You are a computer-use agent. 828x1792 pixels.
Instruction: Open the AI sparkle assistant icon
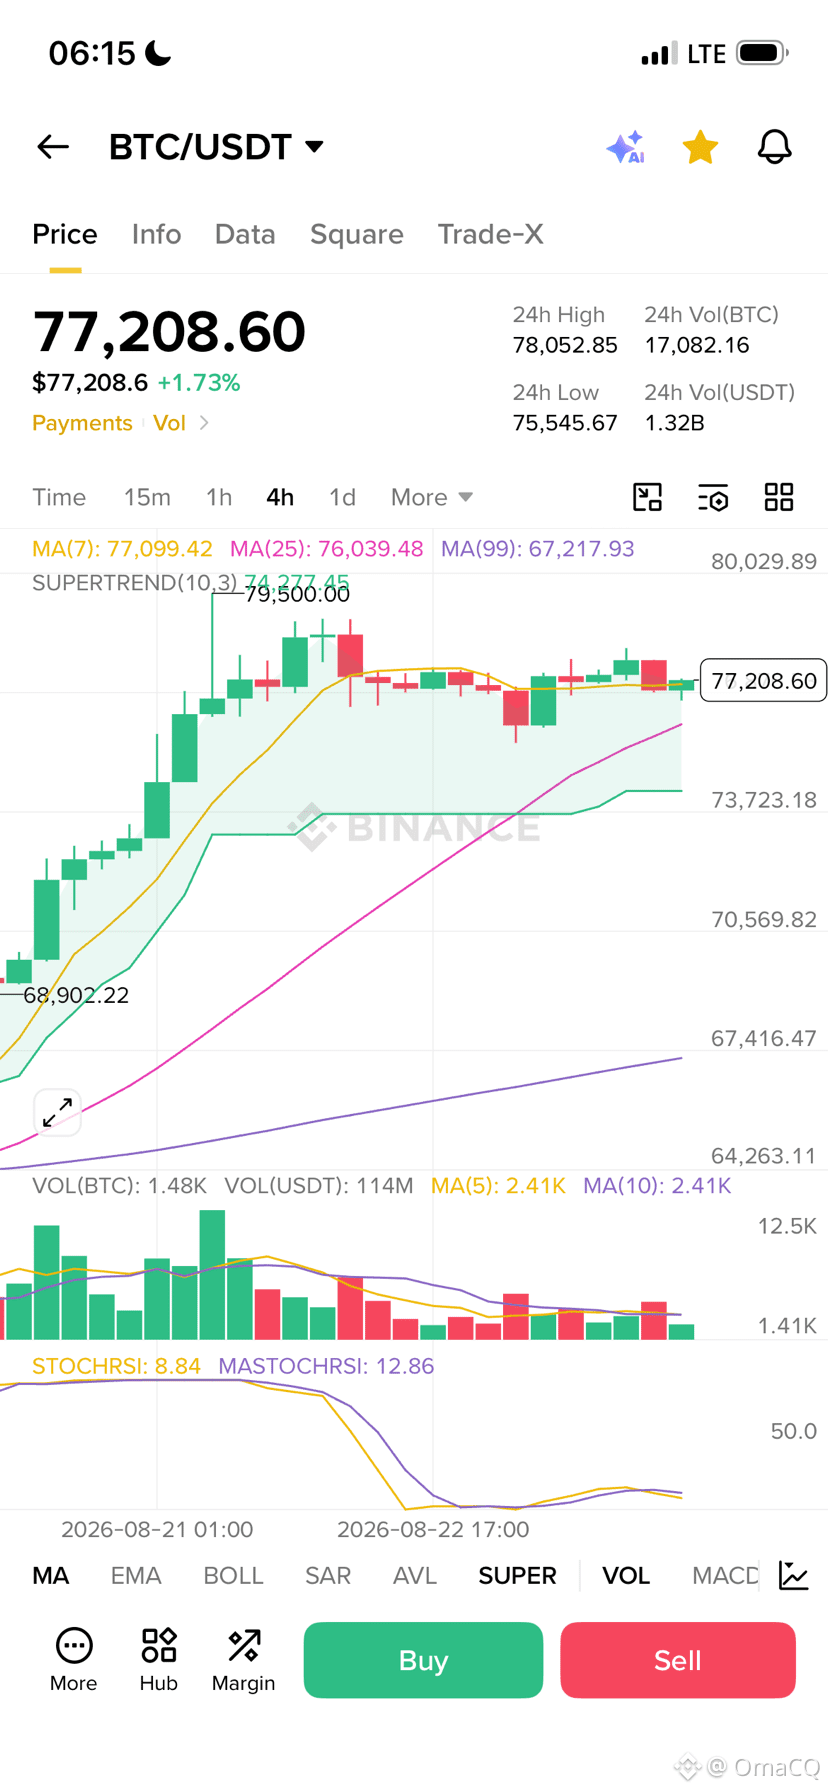click(626, 147)
